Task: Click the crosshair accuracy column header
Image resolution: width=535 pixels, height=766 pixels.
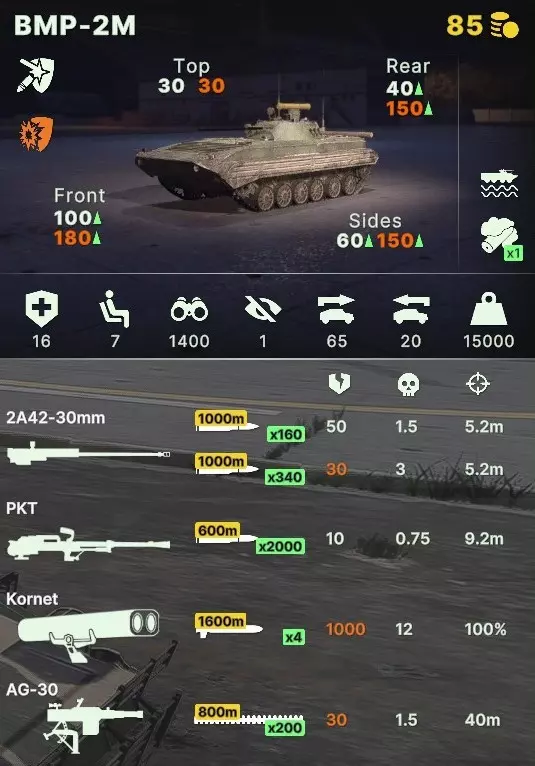Action: 477,383
